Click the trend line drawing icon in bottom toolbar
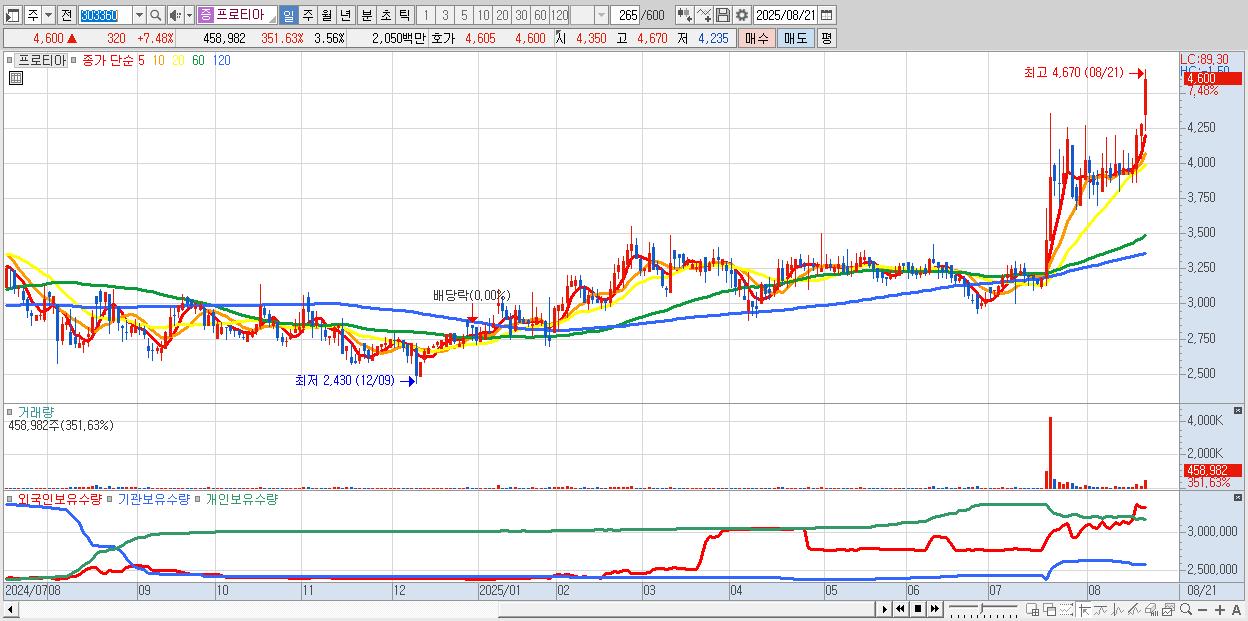This screenshot has height=621, width=1248. tap(1101, 609)
